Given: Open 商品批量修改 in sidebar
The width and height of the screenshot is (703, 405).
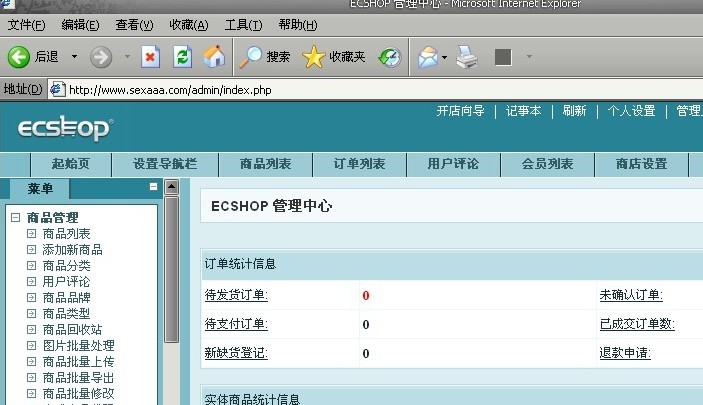Looking at the screenshot, I should 78,394.
